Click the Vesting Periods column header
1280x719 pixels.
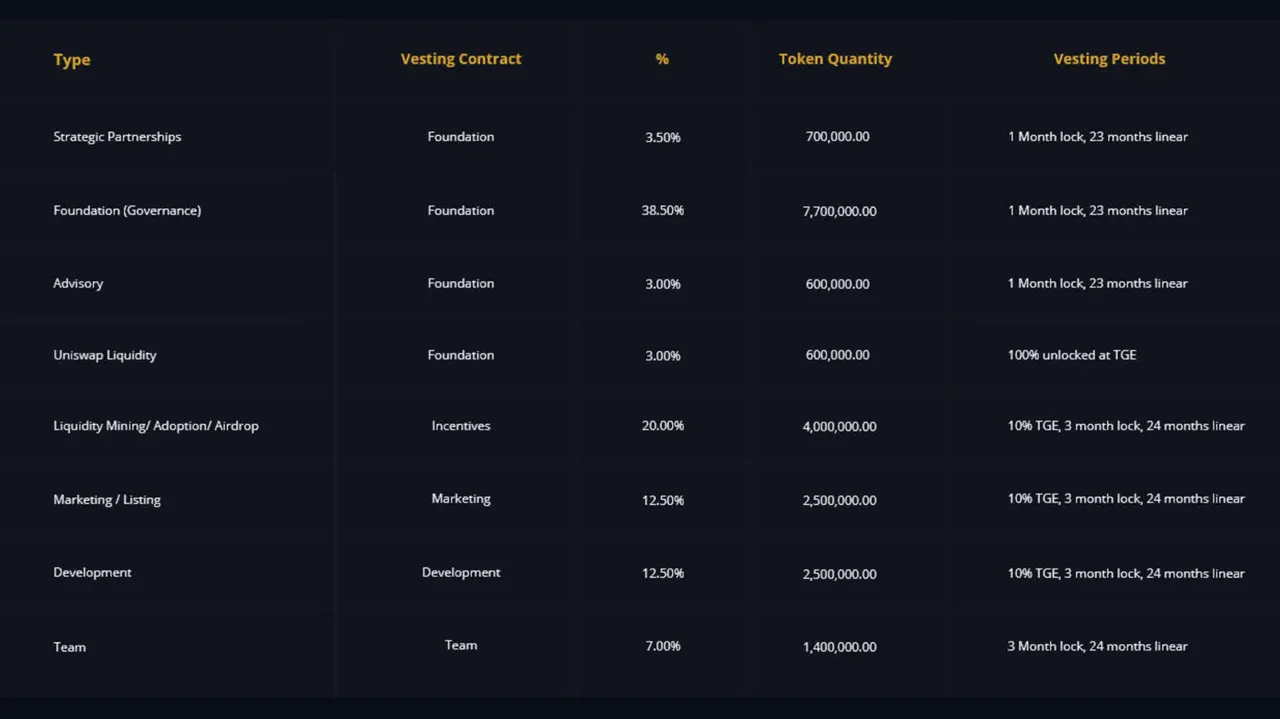pos(1109,59)
